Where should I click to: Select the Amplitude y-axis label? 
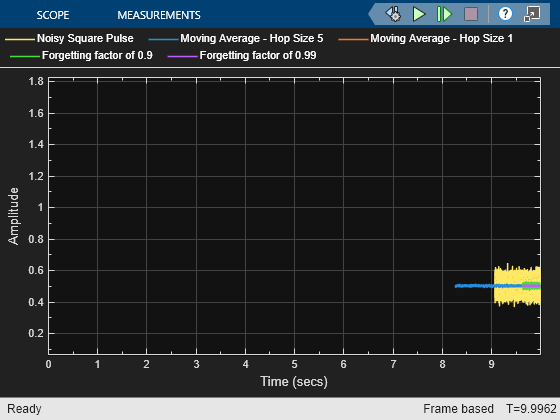pyautogui.click(x=13, y=216)
